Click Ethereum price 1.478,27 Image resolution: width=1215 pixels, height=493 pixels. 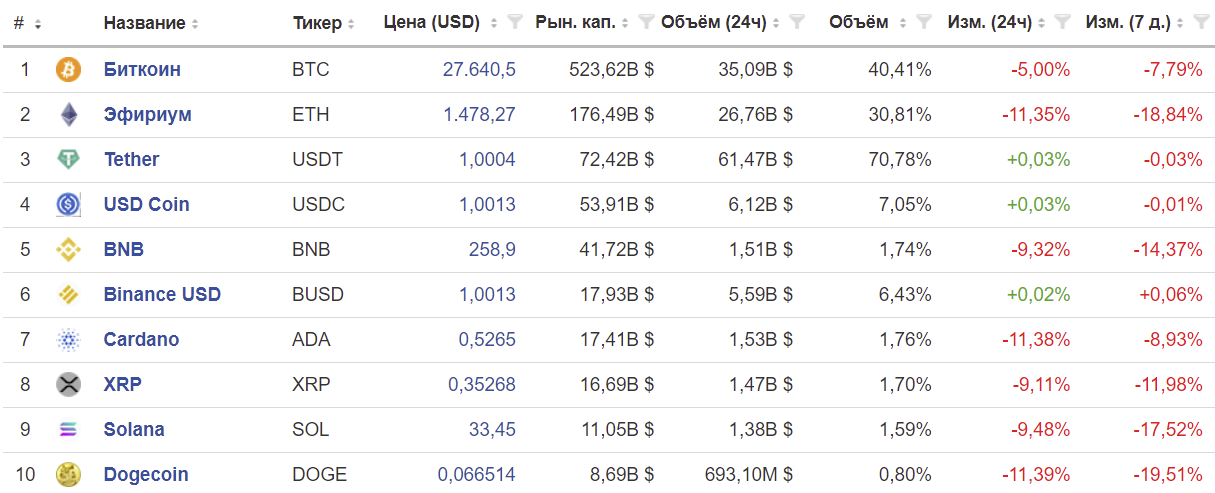tap(479, 115)
